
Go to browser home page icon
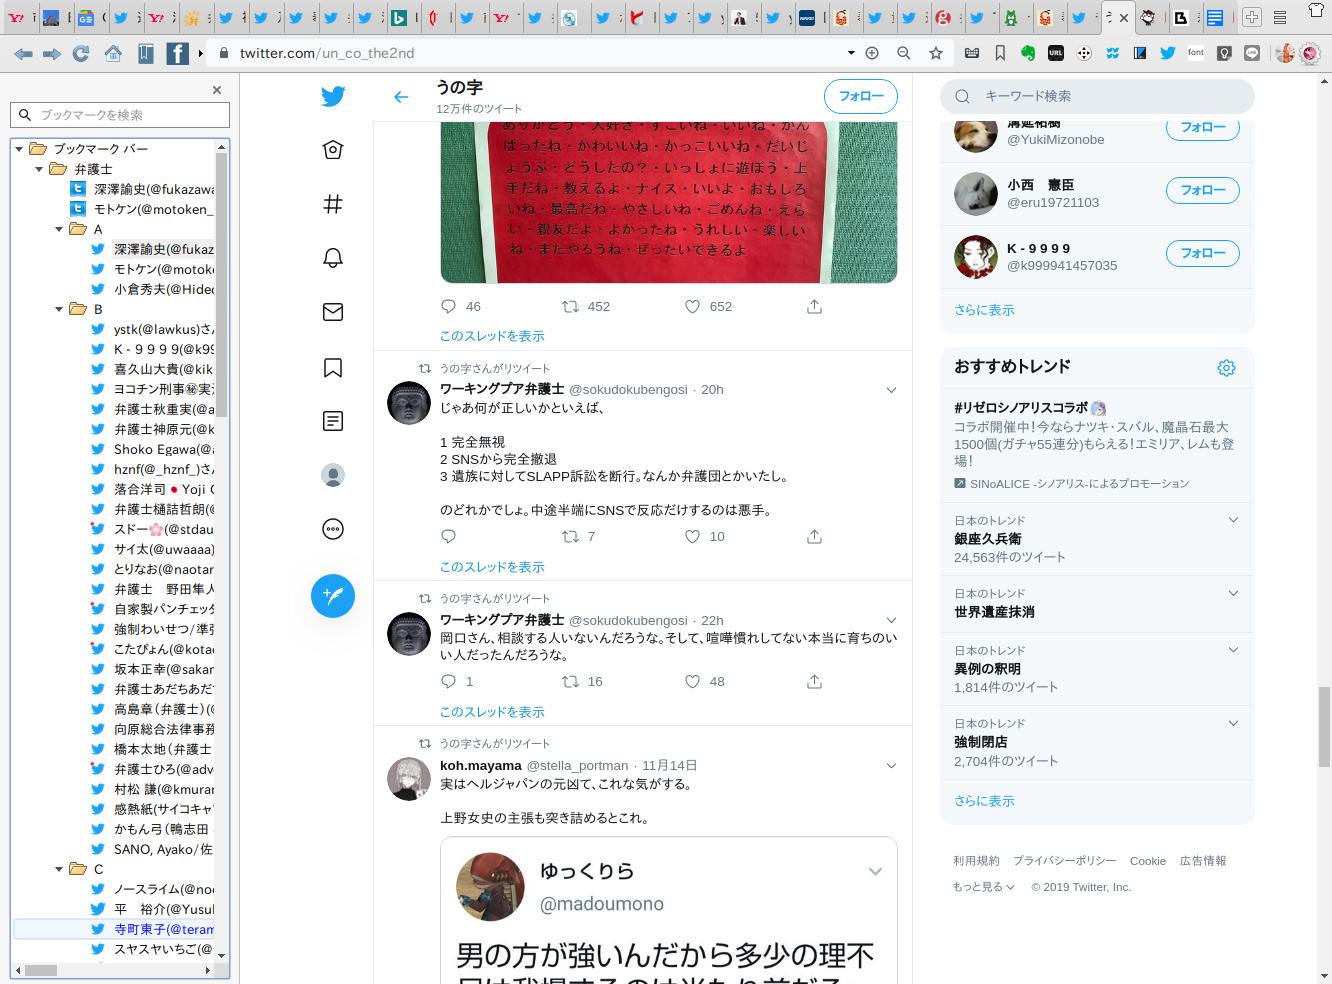click(113, 53)
